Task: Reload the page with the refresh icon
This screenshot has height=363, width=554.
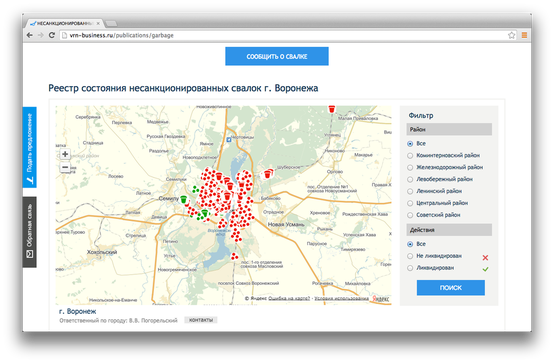Action: pos(52,35)
